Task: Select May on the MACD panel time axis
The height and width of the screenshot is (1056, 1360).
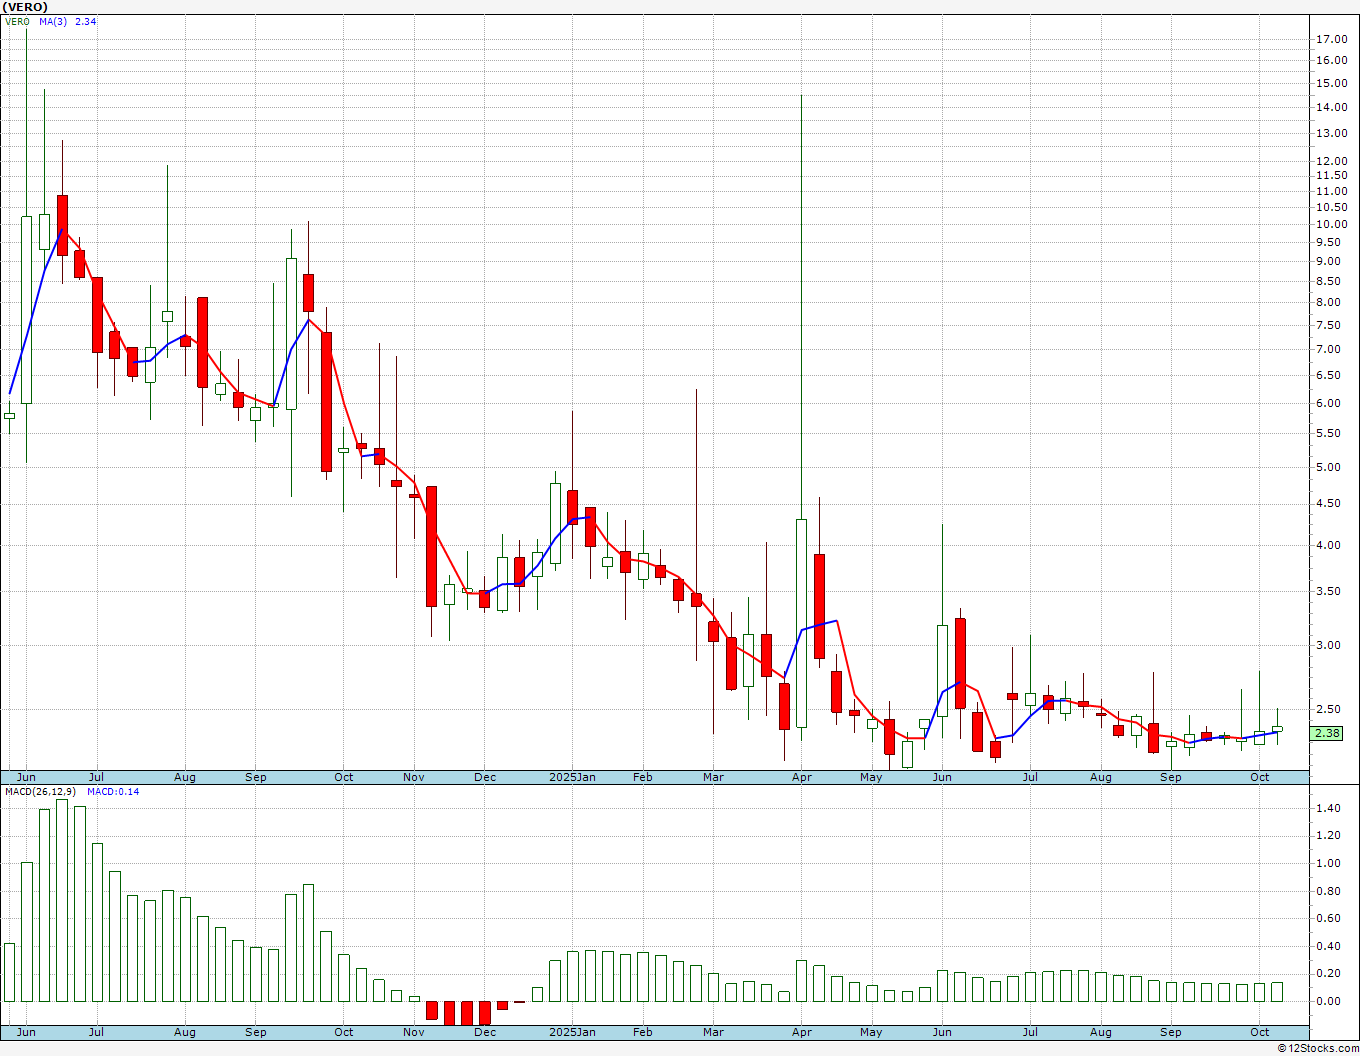Action: 871,1032
